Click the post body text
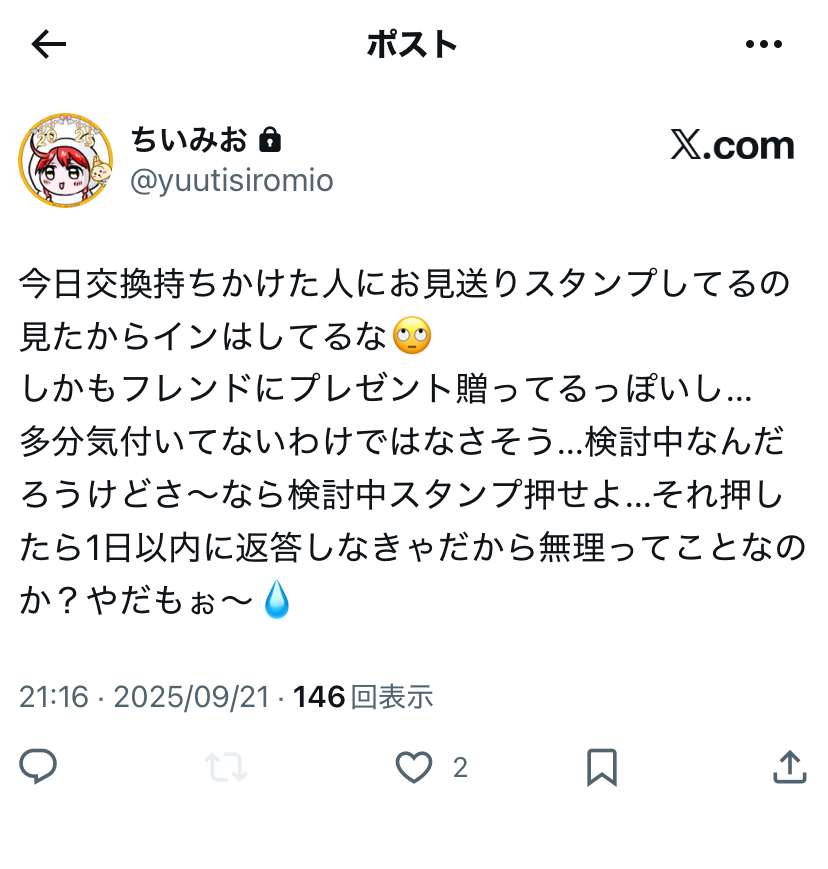 pos(412,441)
